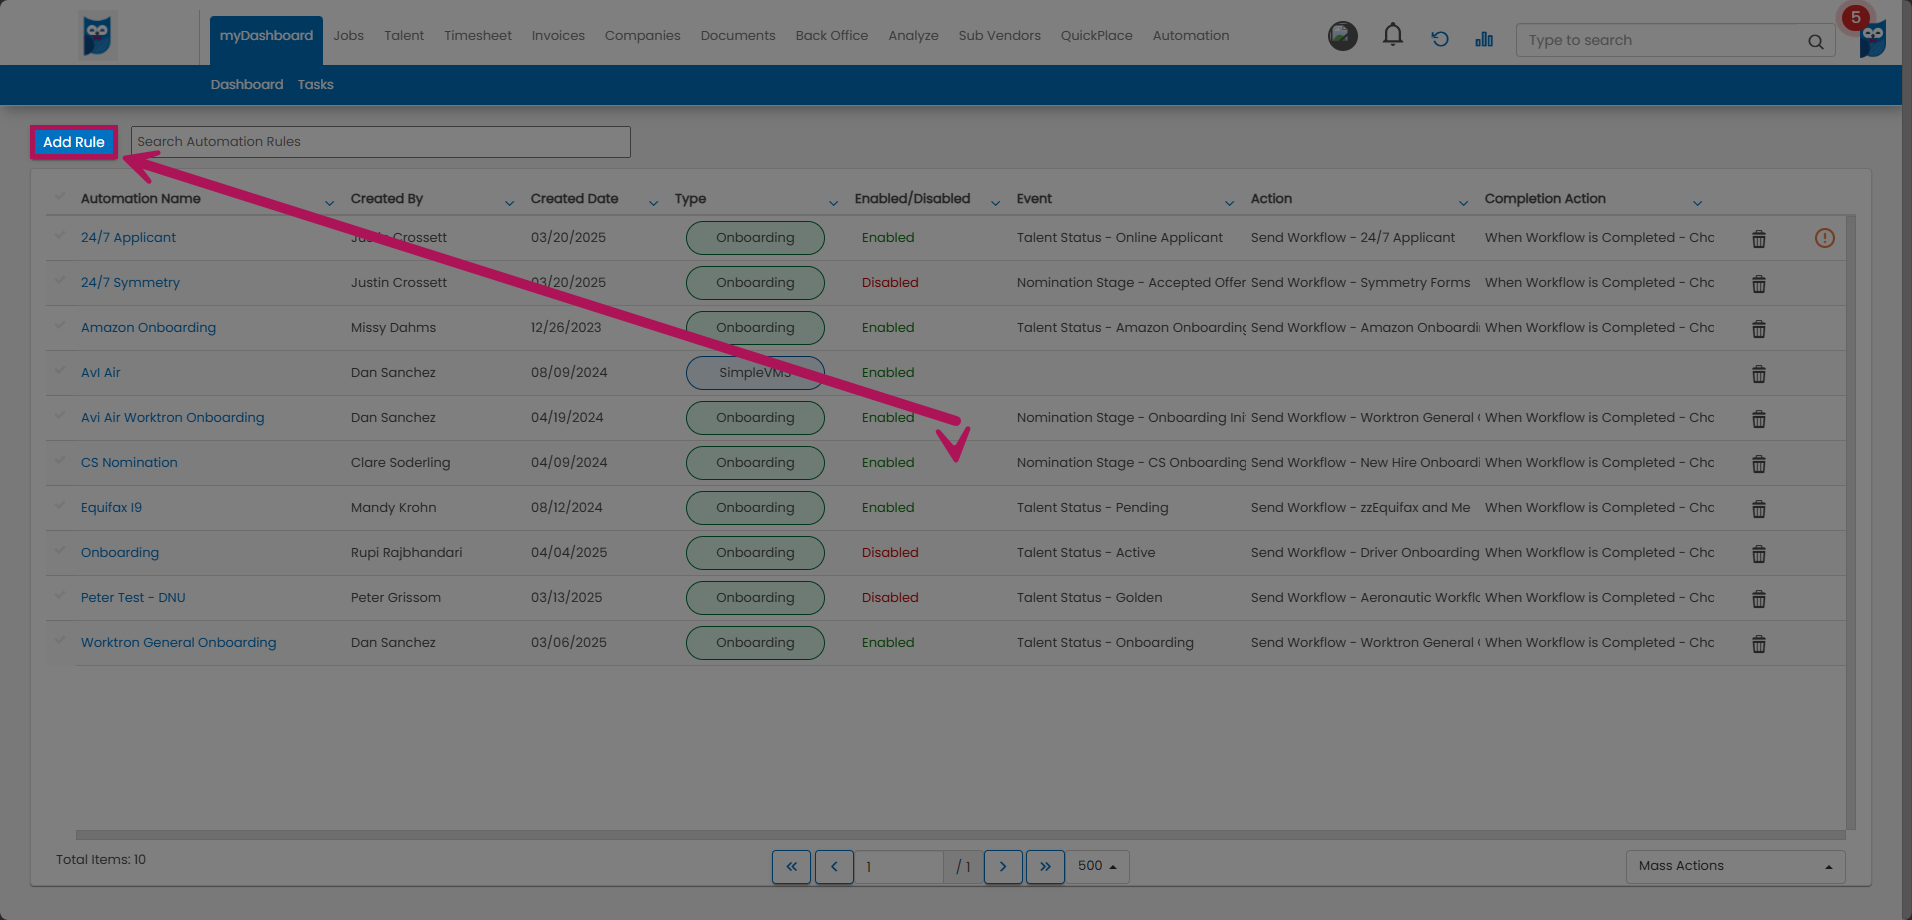Image resolution: width=1912 pixels, height=920 pixels.
Task: Go to previous page
Action: point(834,867)
